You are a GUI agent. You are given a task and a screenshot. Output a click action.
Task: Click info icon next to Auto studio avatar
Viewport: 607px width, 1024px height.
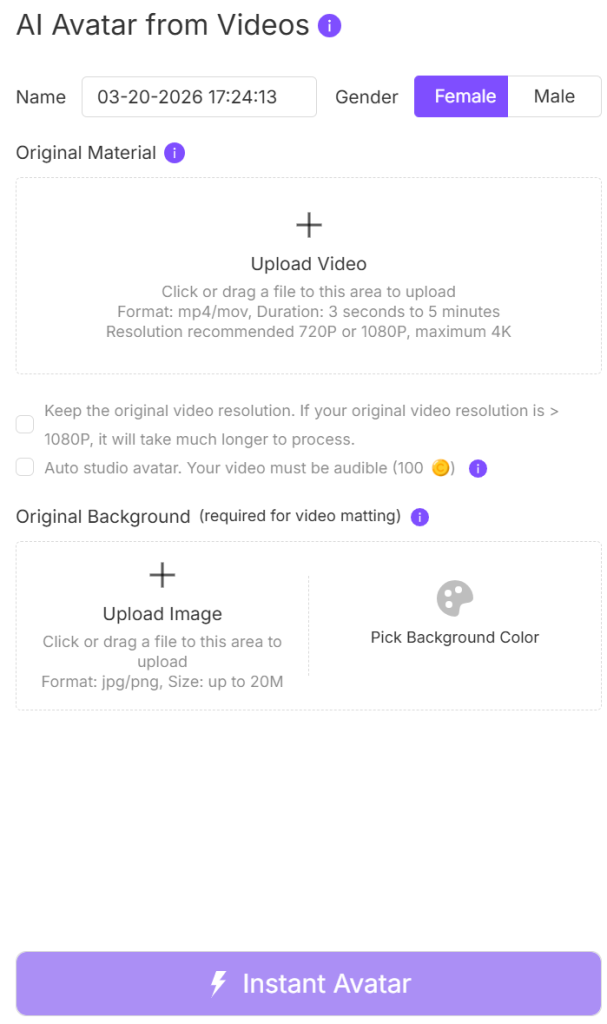478,468
